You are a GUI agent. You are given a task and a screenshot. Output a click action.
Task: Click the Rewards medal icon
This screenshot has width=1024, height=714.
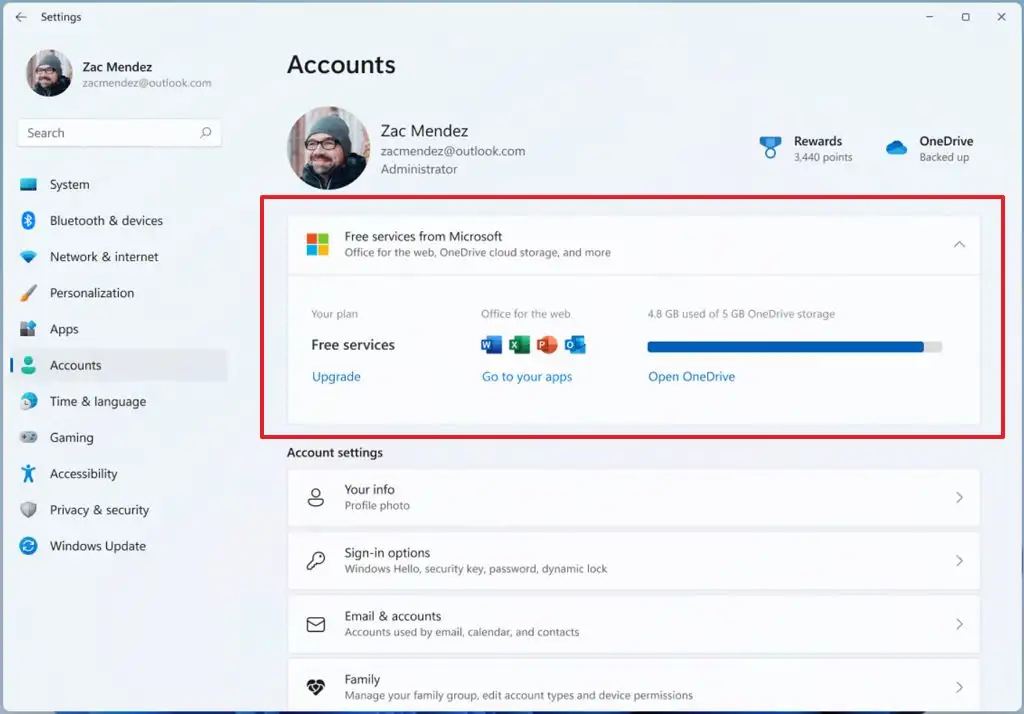point(769,148)
